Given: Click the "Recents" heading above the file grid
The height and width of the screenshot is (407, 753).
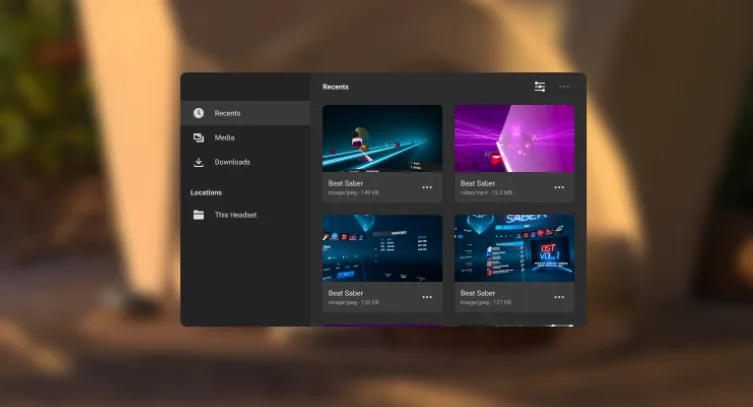Looking at the screenshot, I should (x=336, y=87).
